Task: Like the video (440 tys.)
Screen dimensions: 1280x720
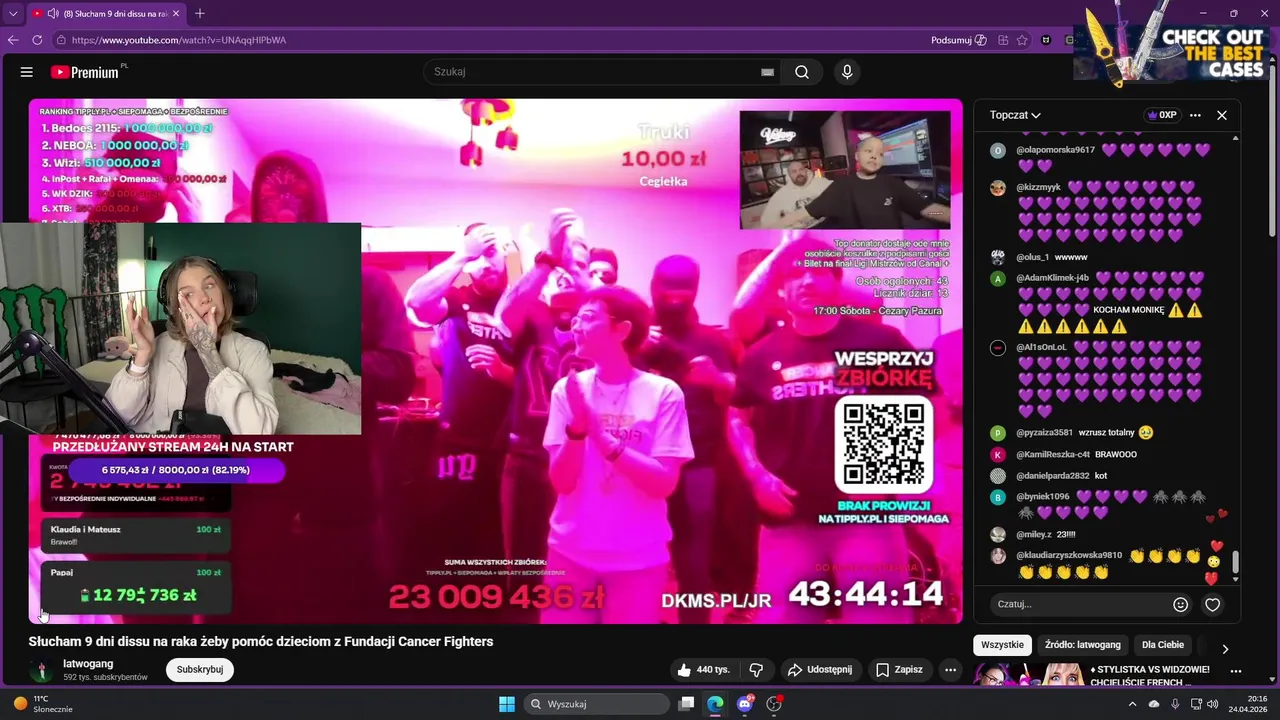Action: [x=704, y=669]
